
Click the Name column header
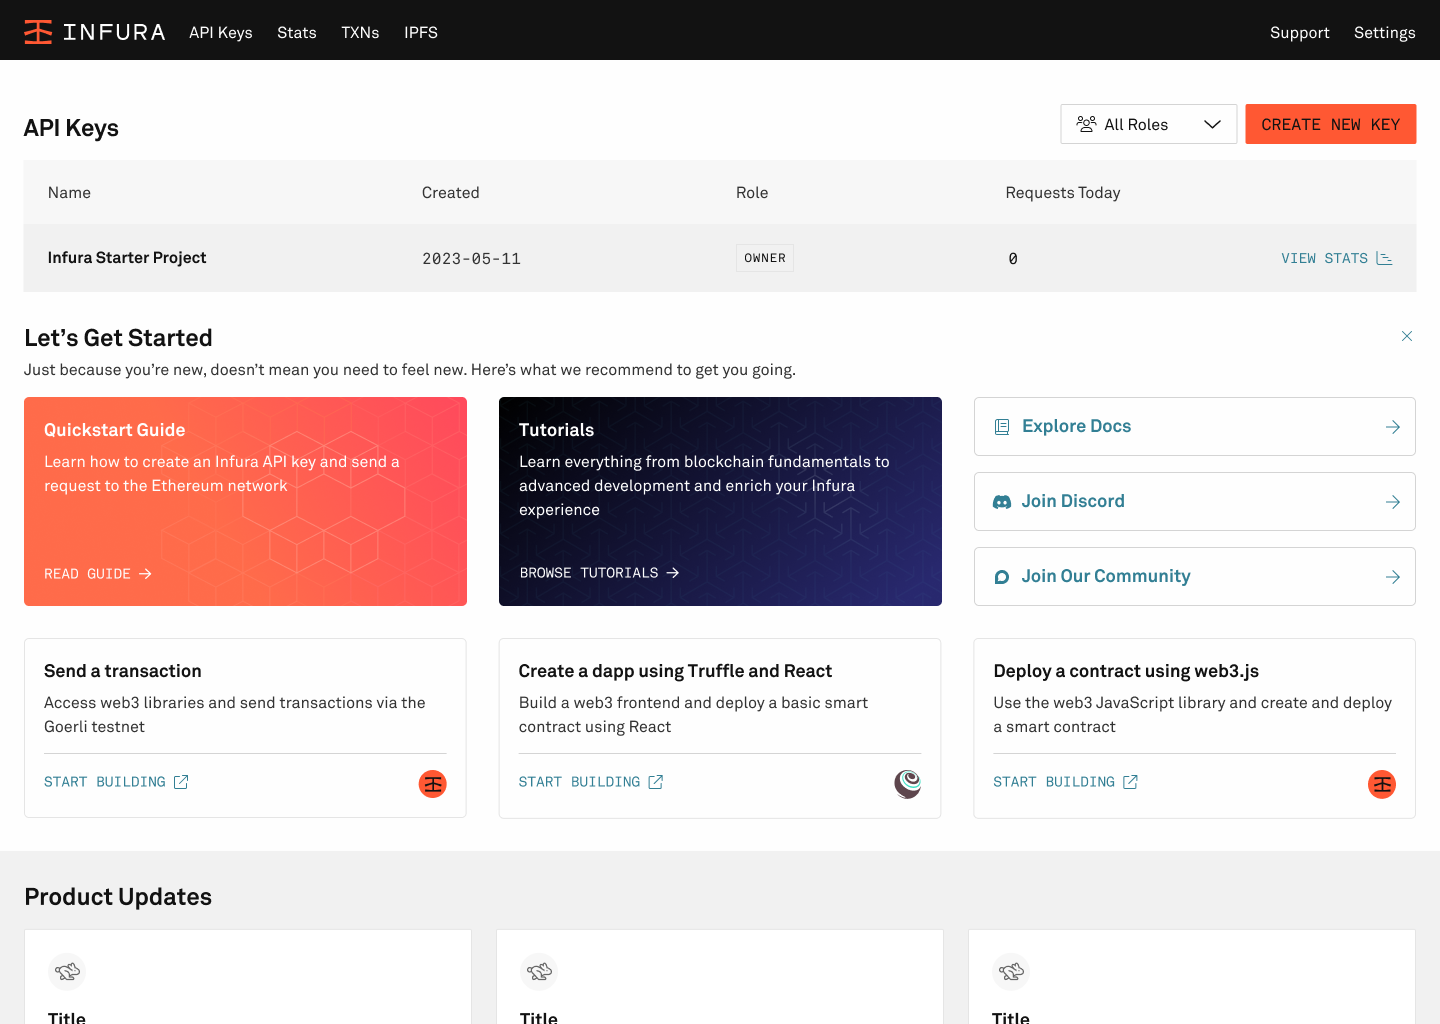(69, 193)
